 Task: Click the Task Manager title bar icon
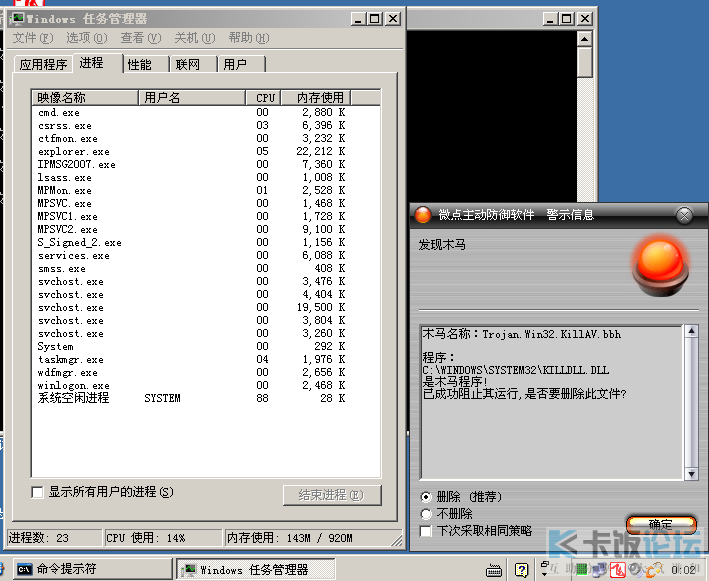pyautogui.click(x=17, y=19)
